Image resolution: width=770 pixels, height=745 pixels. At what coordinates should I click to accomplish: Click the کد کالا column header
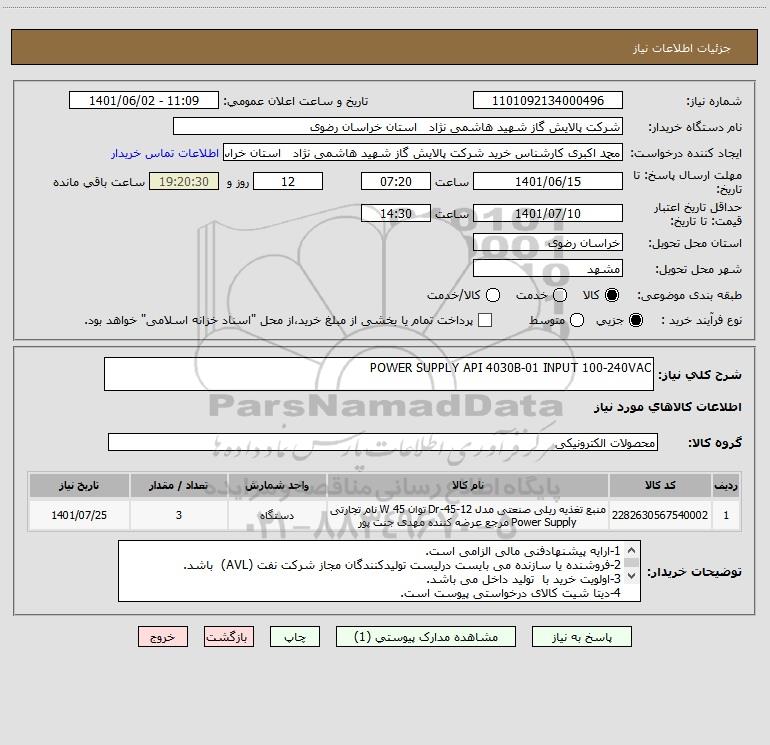pyautogui.click(x=660, y=485)
